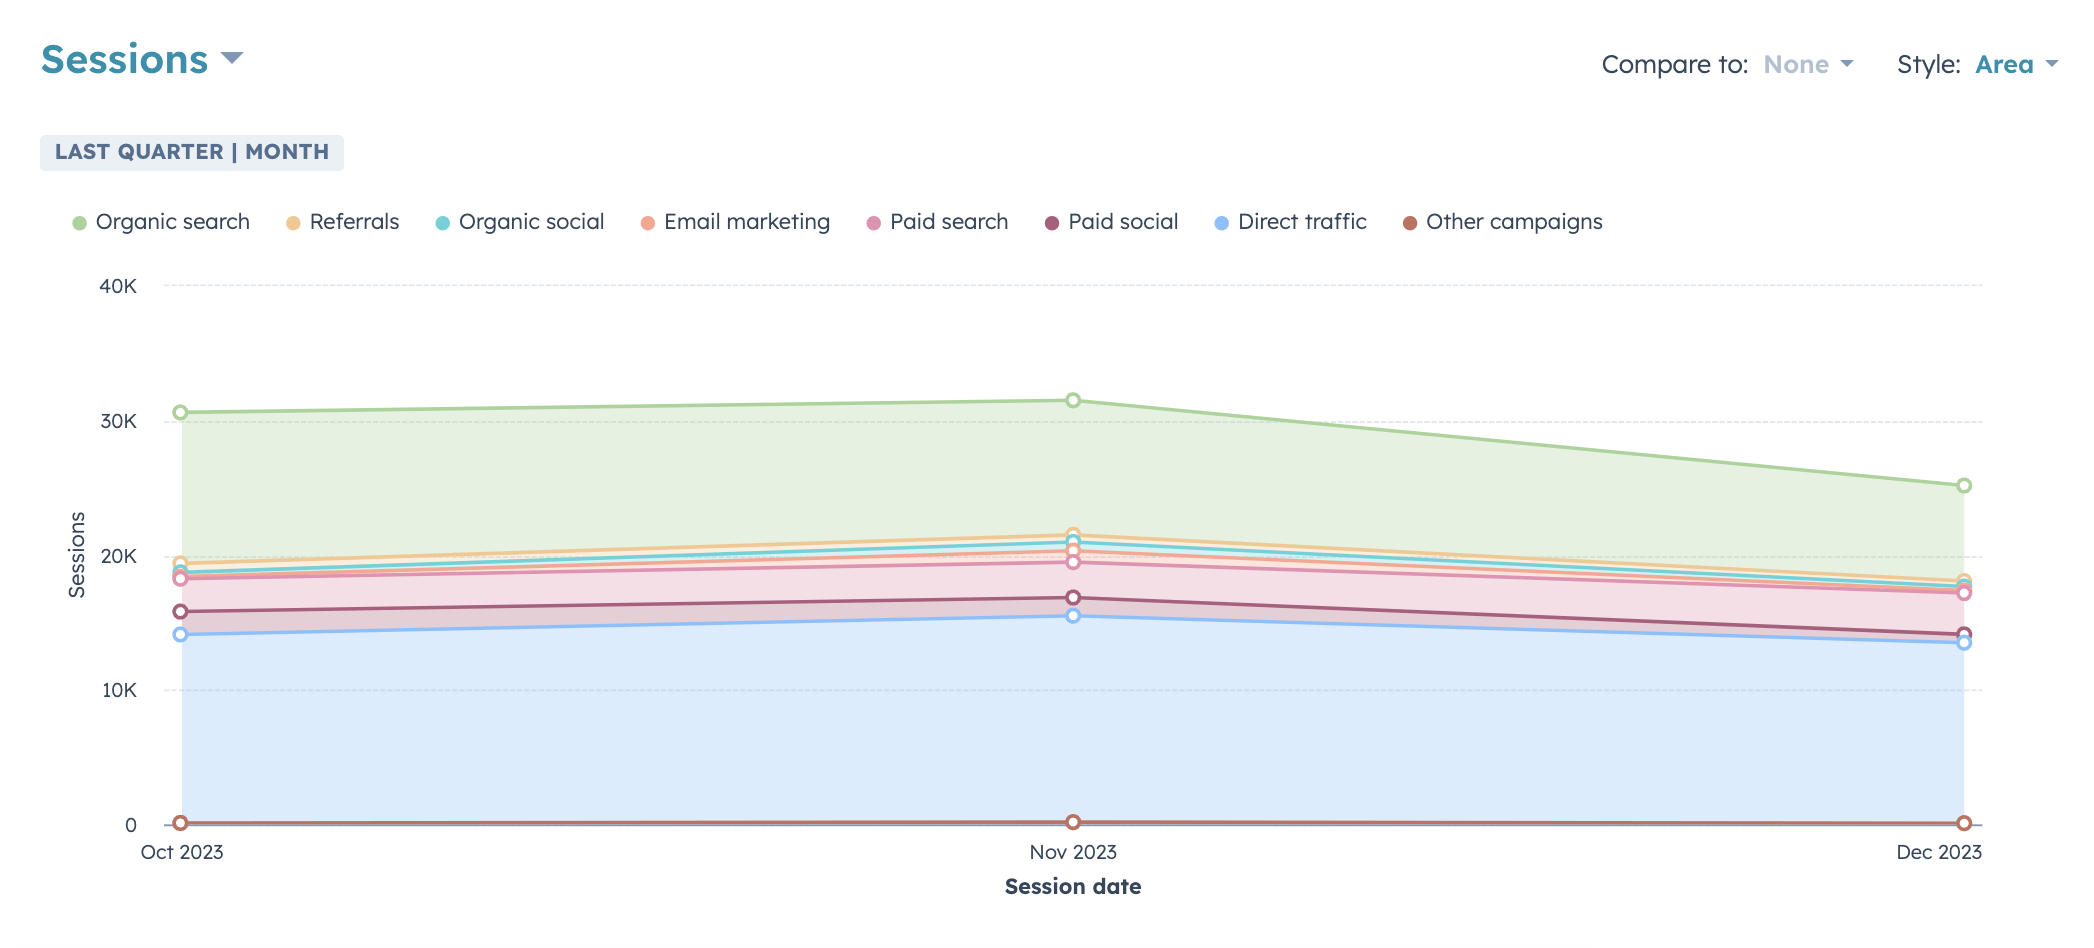Click Organic search data point for Oct 2023
Viewport: 2094px width, 948px height.
tap(181, 412)
